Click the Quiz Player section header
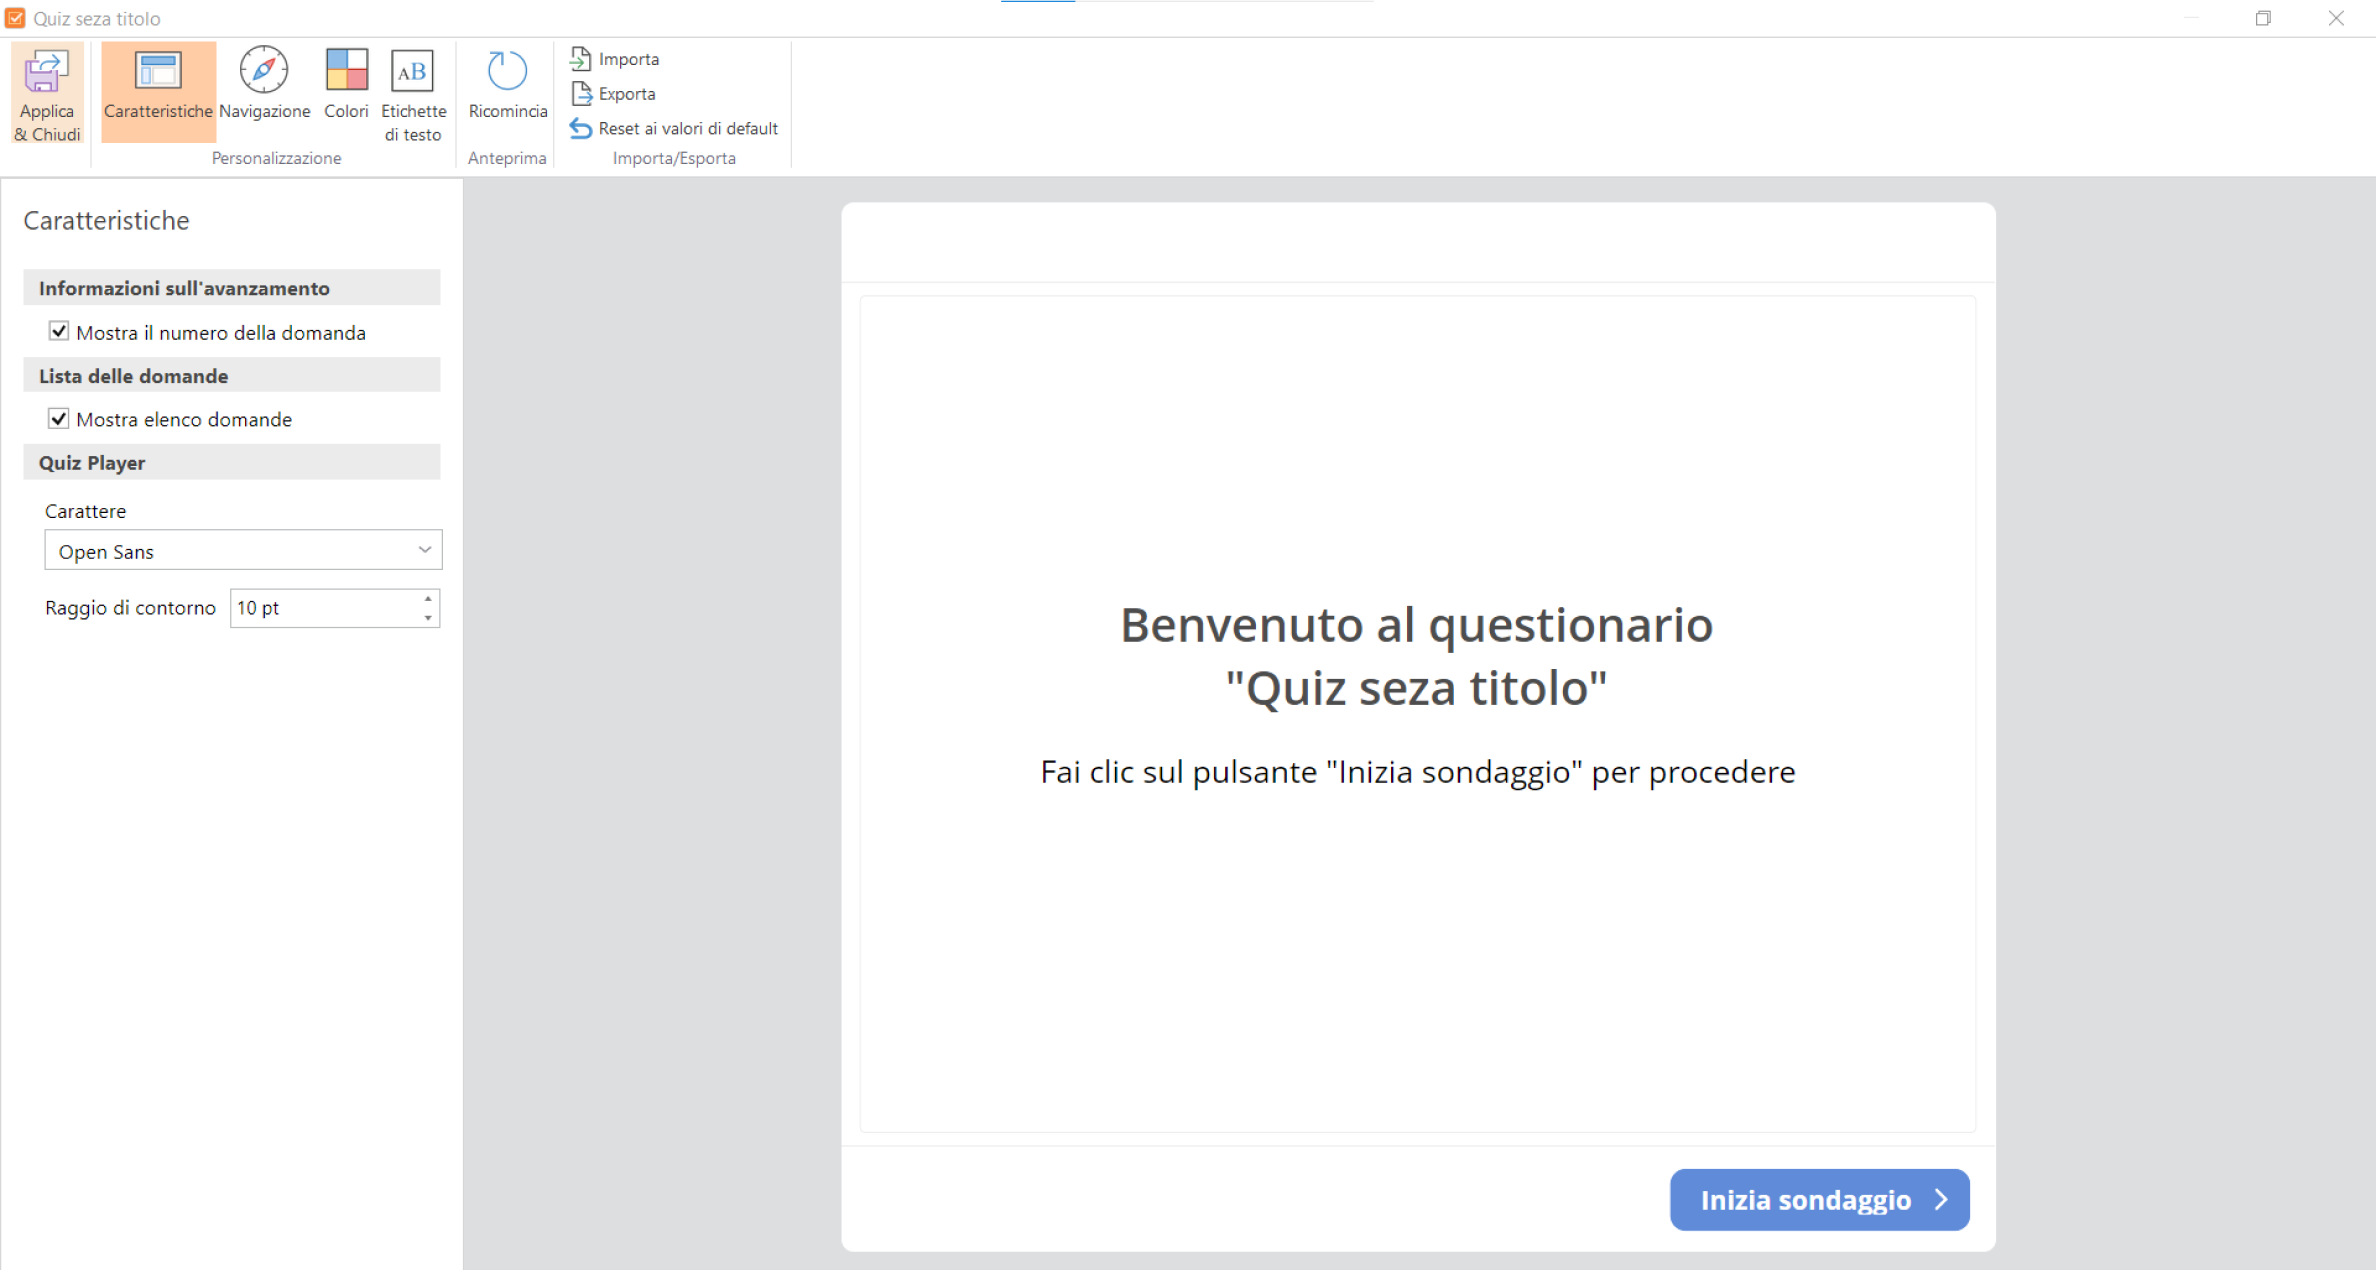 (232, 462)
